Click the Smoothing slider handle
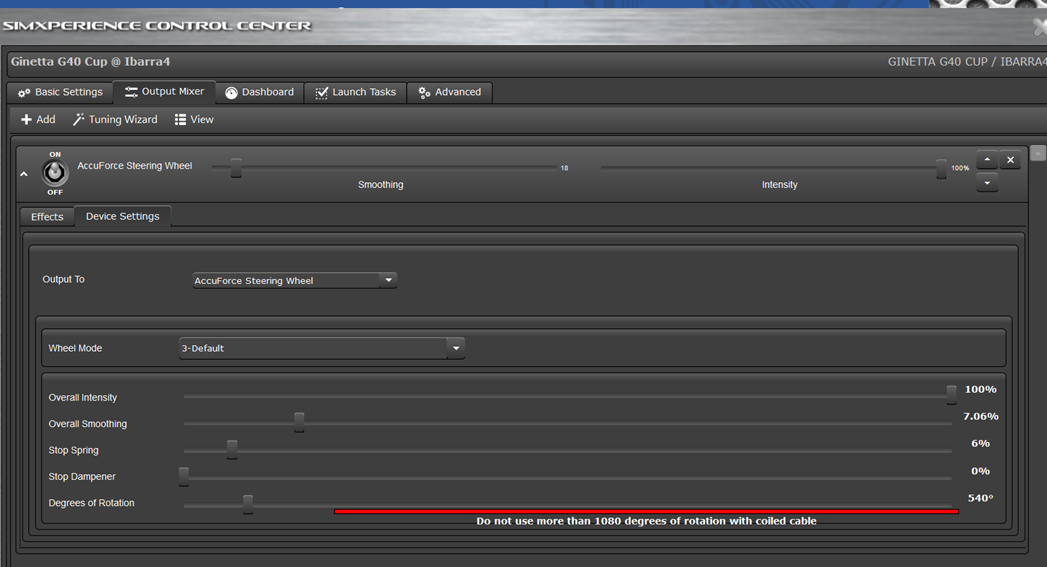 click(236, 168)
